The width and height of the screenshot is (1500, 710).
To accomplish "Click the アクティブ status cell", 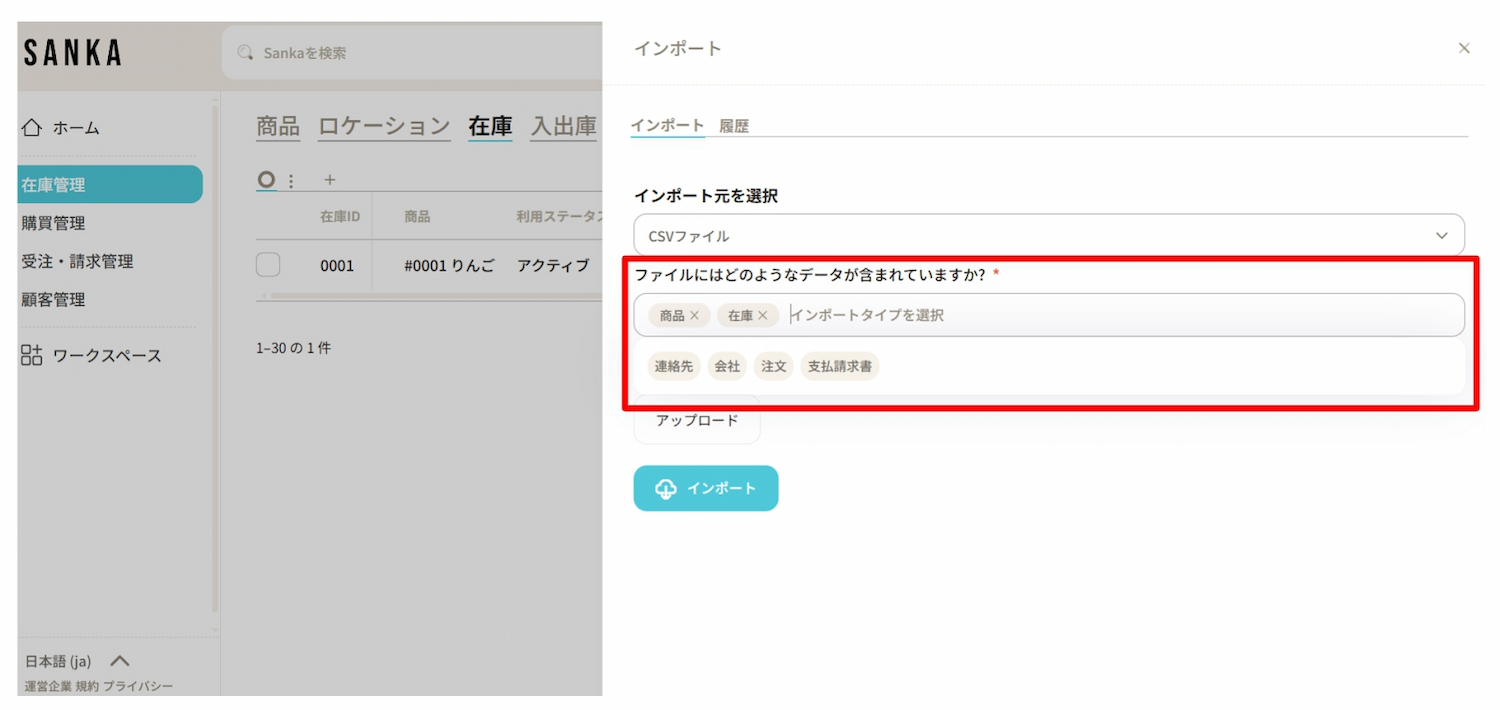I will (553, 266).
